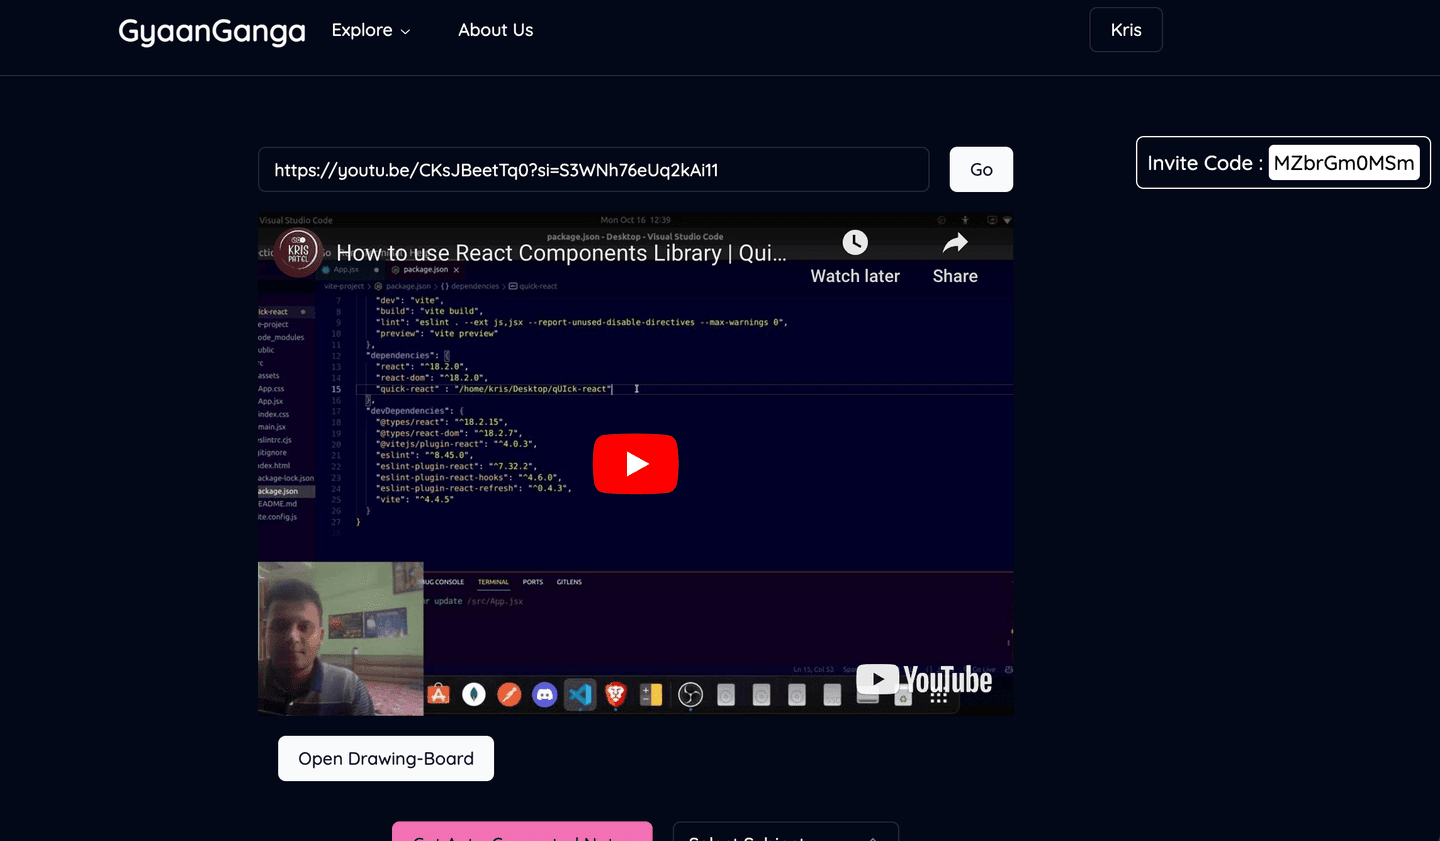Open the Drawing-Board
The width and height of the screenshot is (1440, 841).
pyautogui.click(x=386, y=759)
